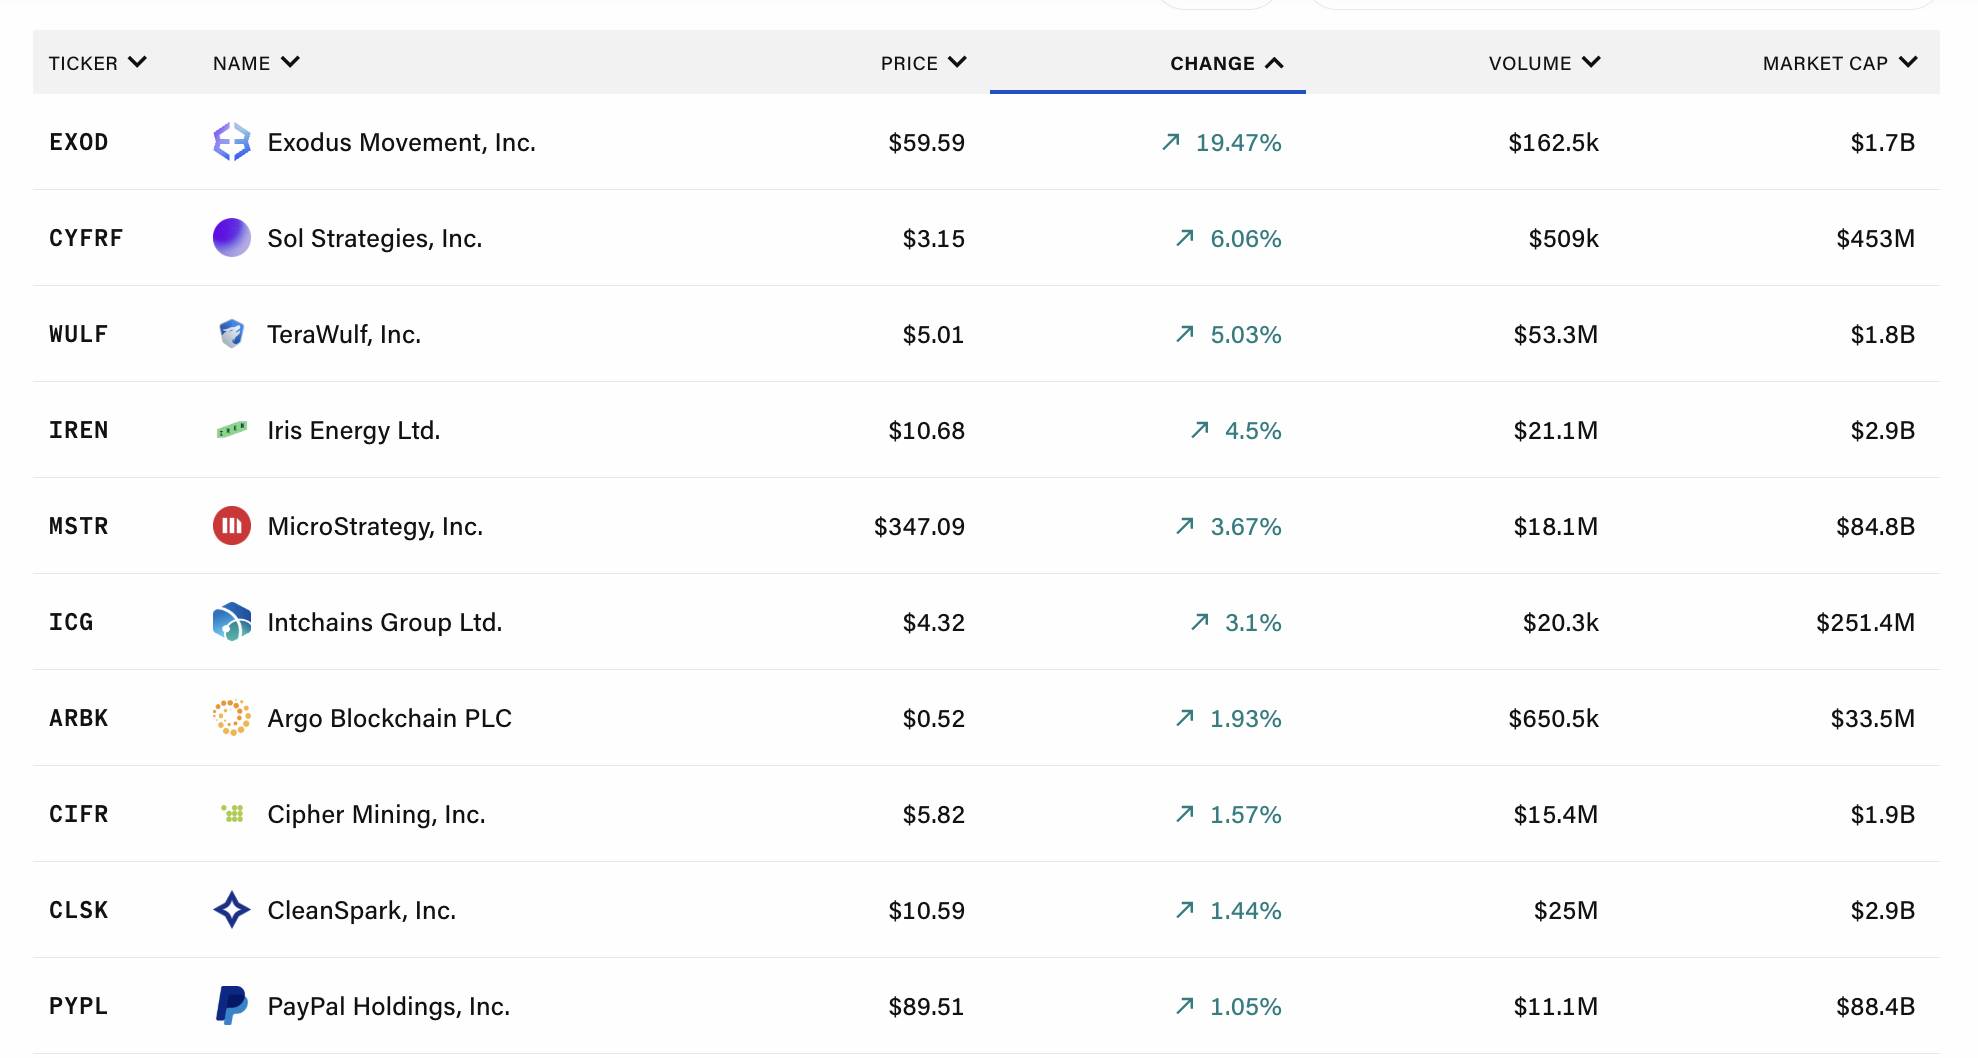
Task: Click the $53.3M volume value
Action: 1556,335
